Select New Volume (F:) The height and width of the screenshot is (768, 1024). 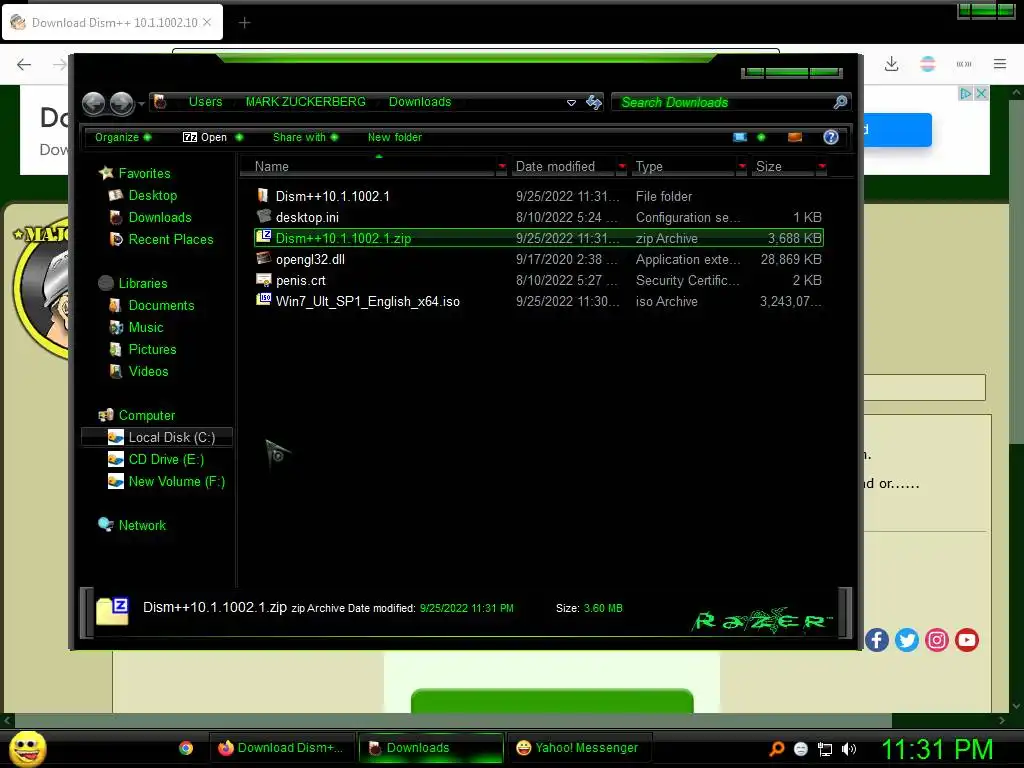(176, 481)
